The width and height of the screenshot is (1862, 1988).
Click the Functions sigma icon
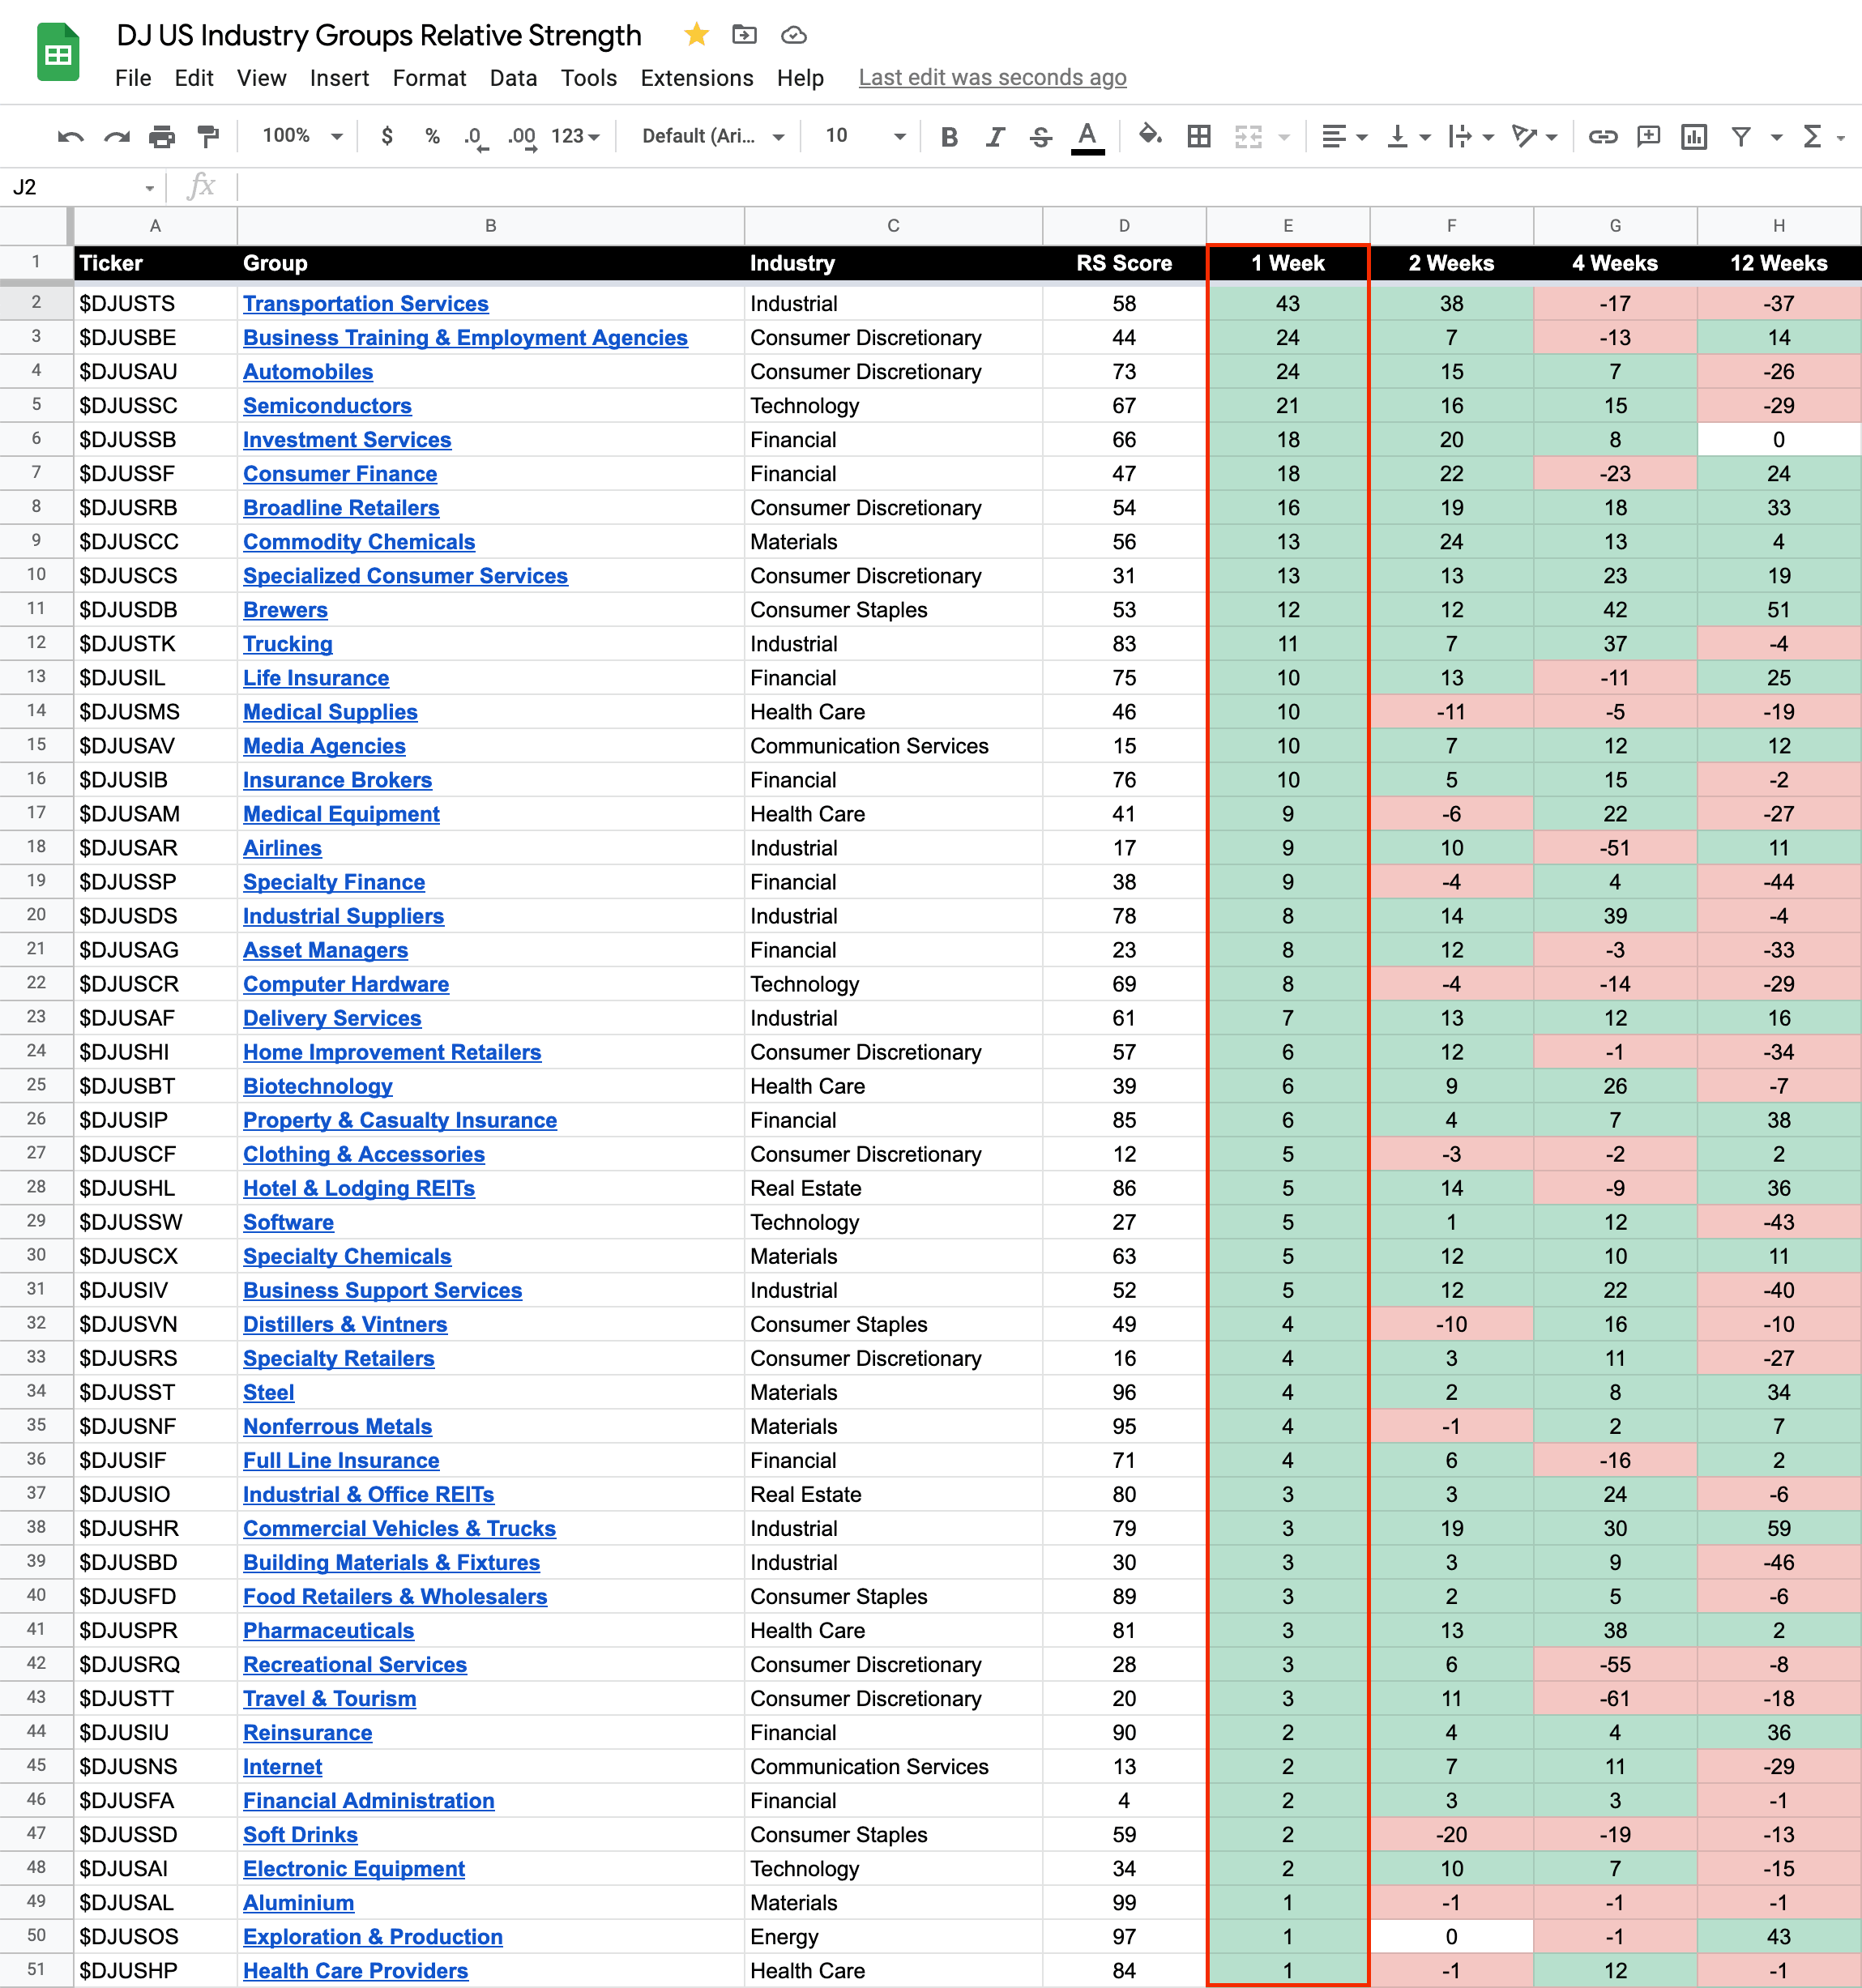pyautogui.click(x=1812, y=136)
